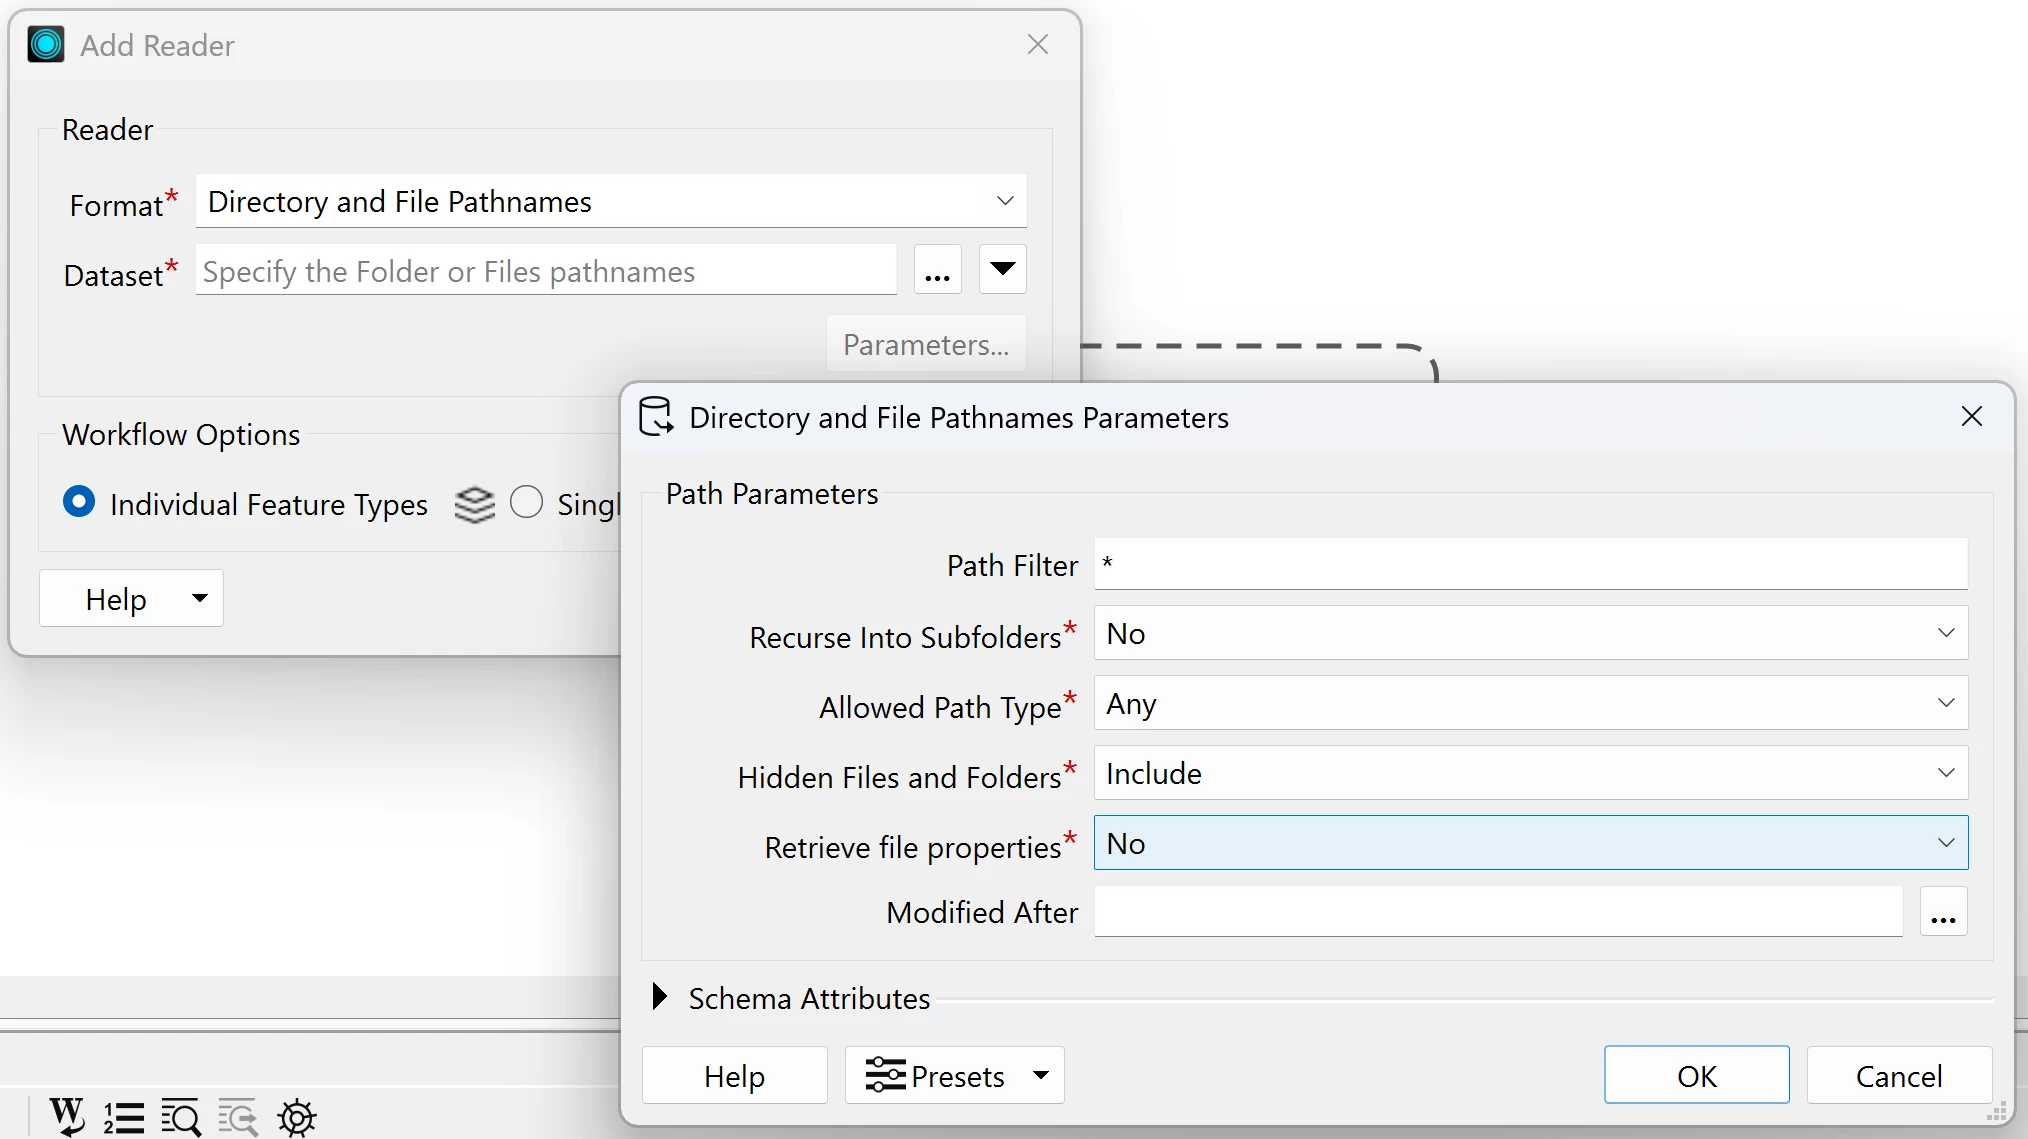Open the Allowed Path Type dropdown

tap(1530, 703)
